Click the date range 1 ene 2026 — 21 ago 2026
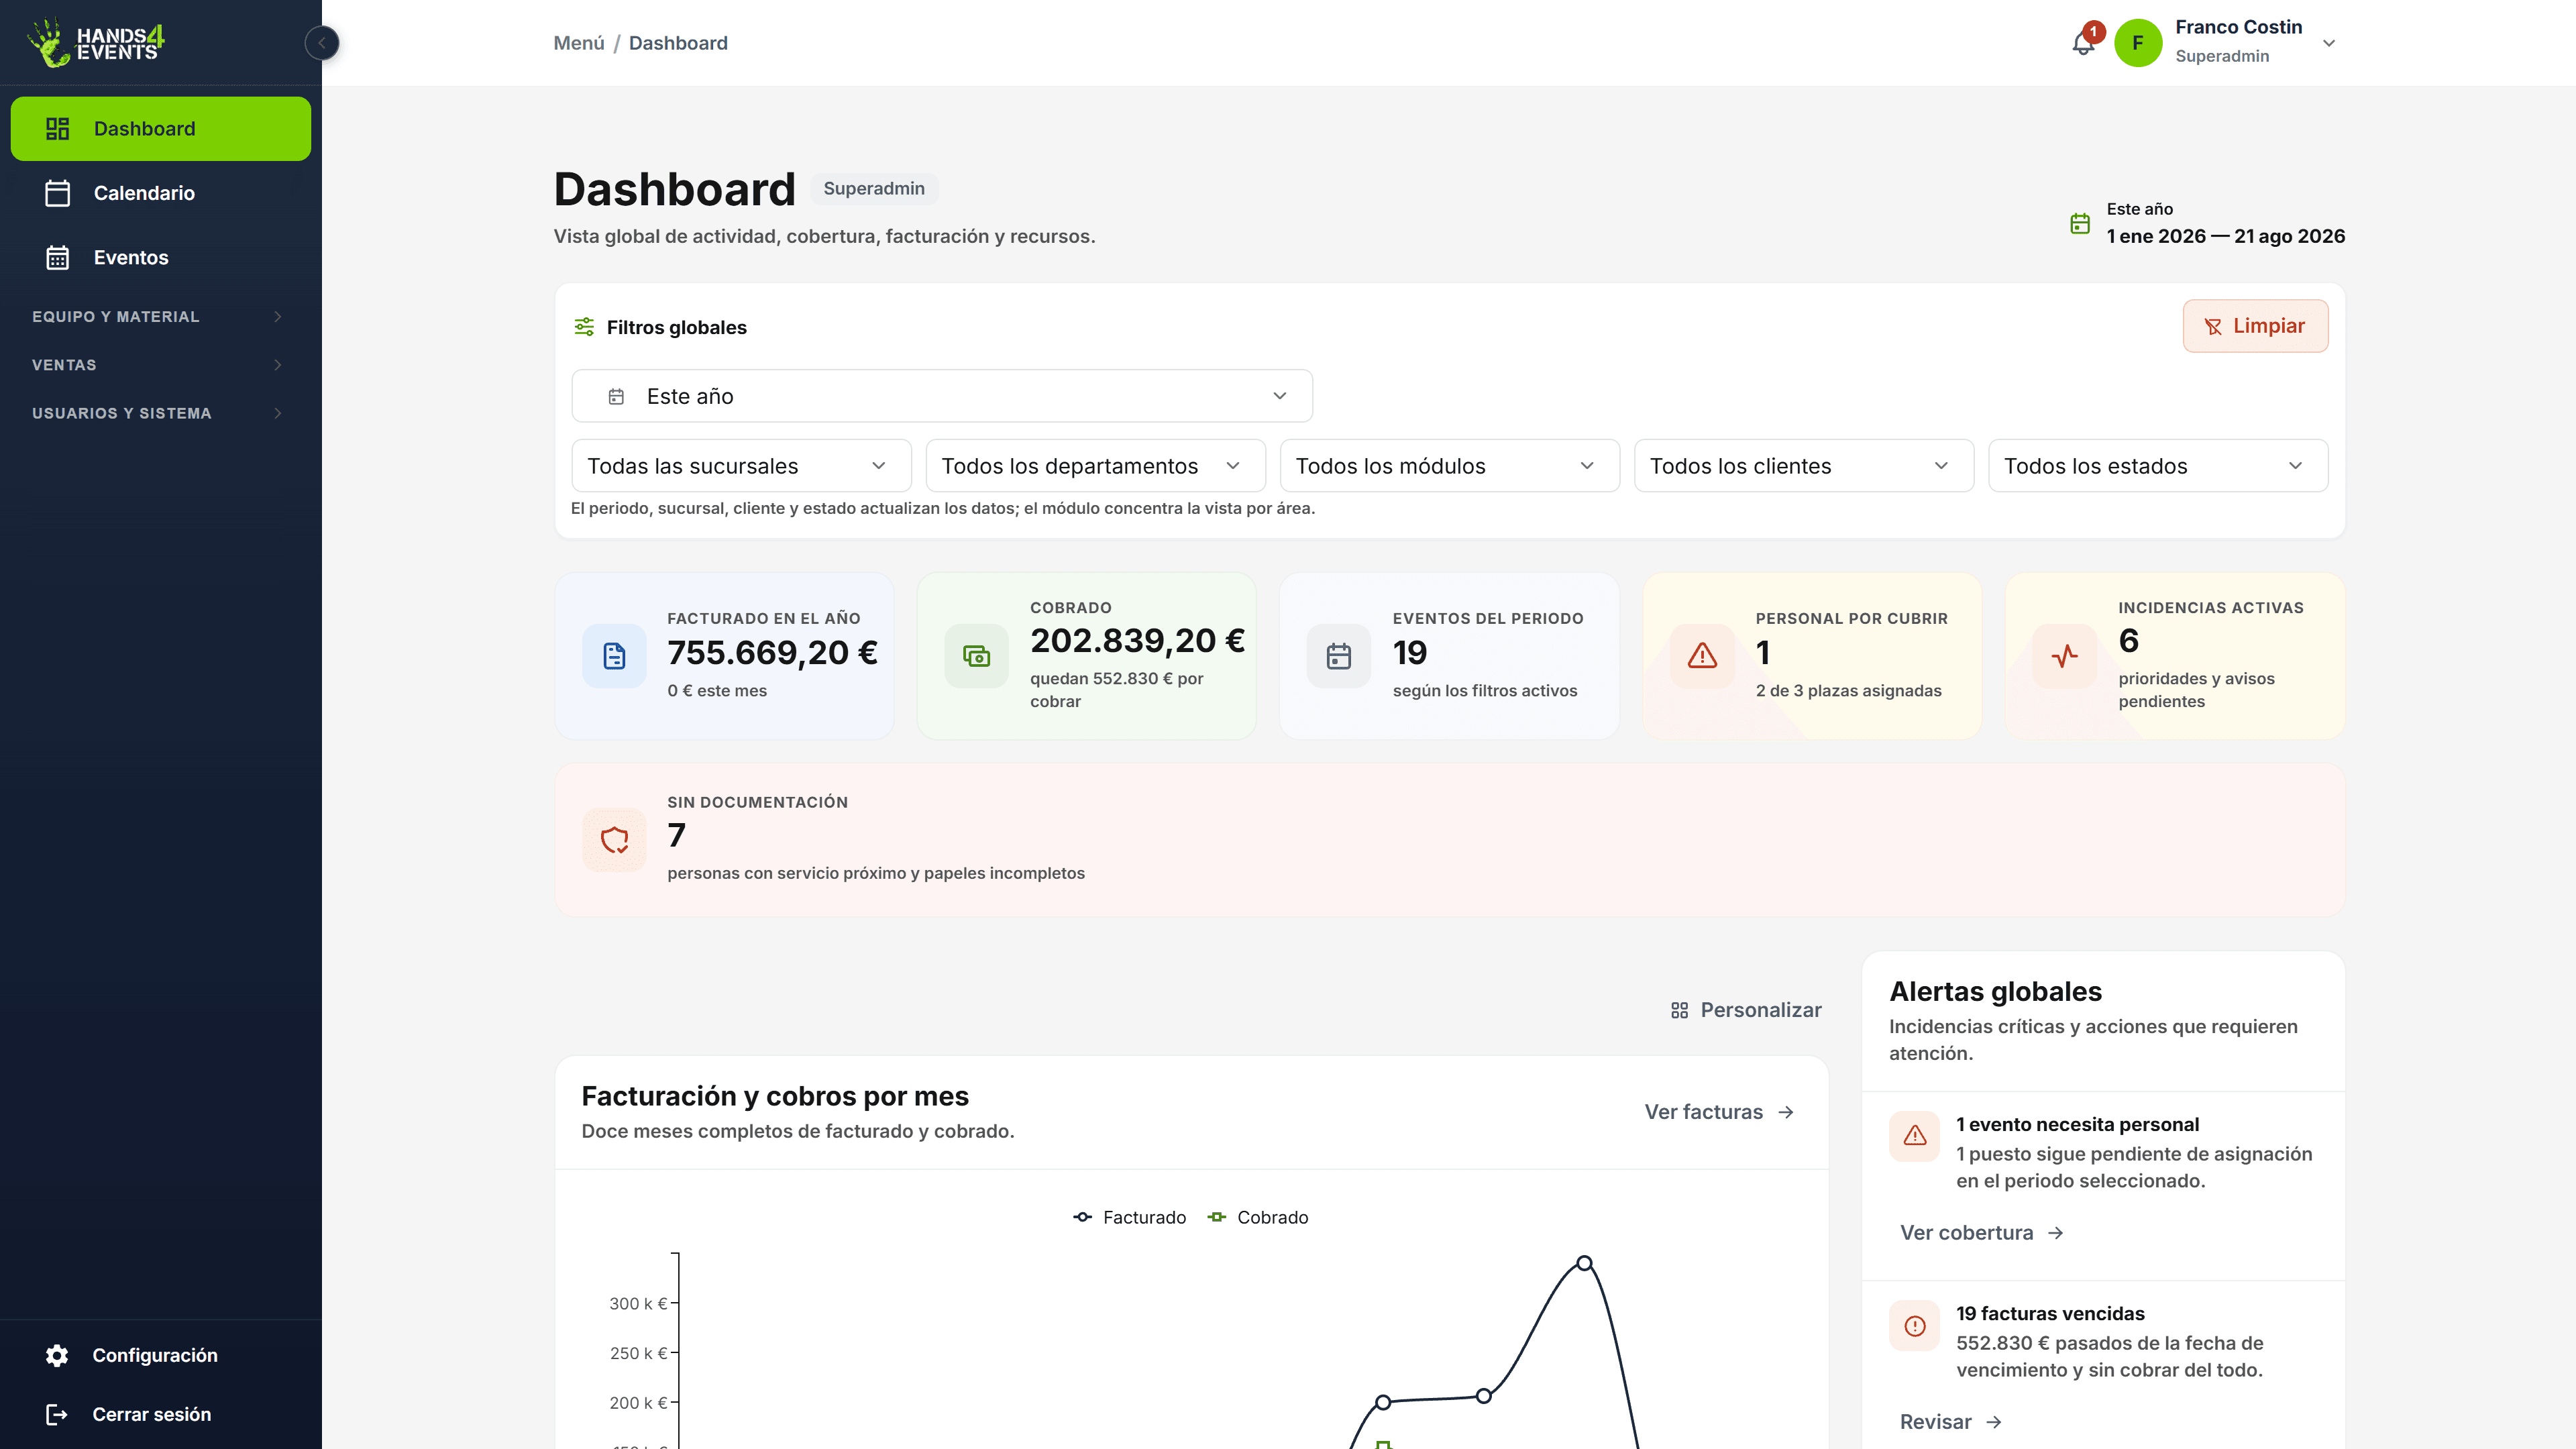Image resolution: width=2576 pixels, height=1449 pixels. (2226, 236)
